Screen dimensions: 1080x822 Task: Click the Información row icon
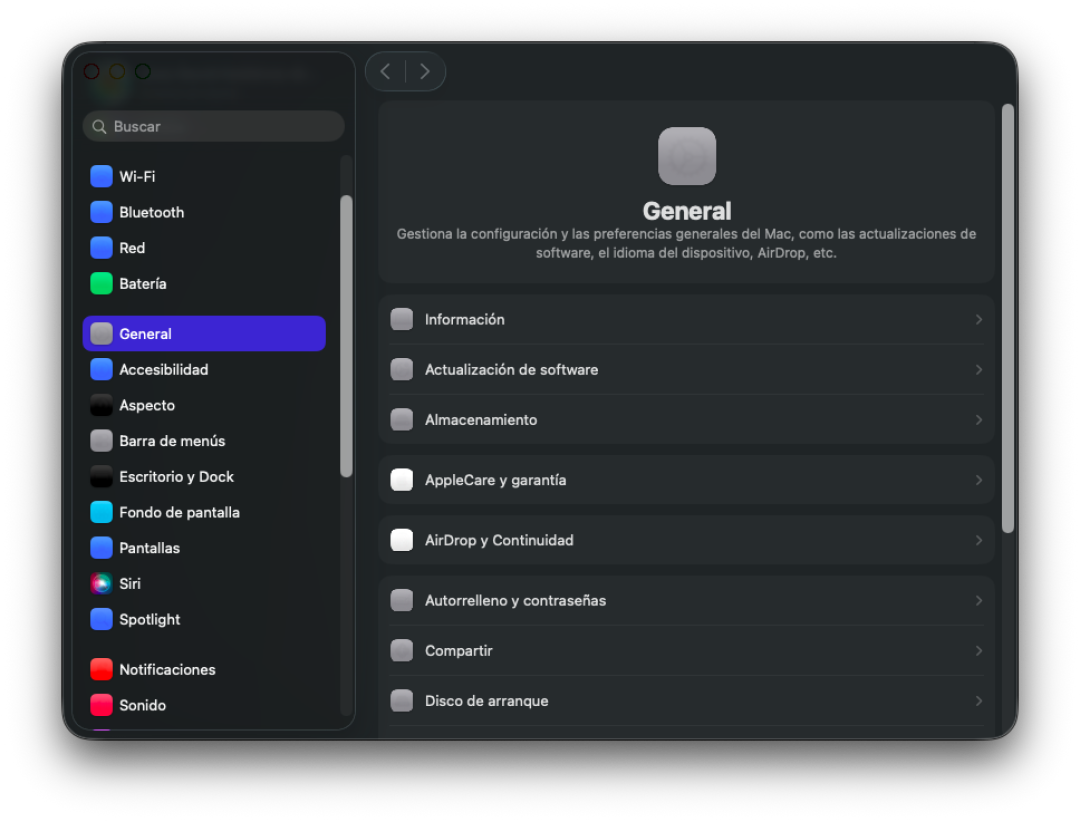(402, 320)
